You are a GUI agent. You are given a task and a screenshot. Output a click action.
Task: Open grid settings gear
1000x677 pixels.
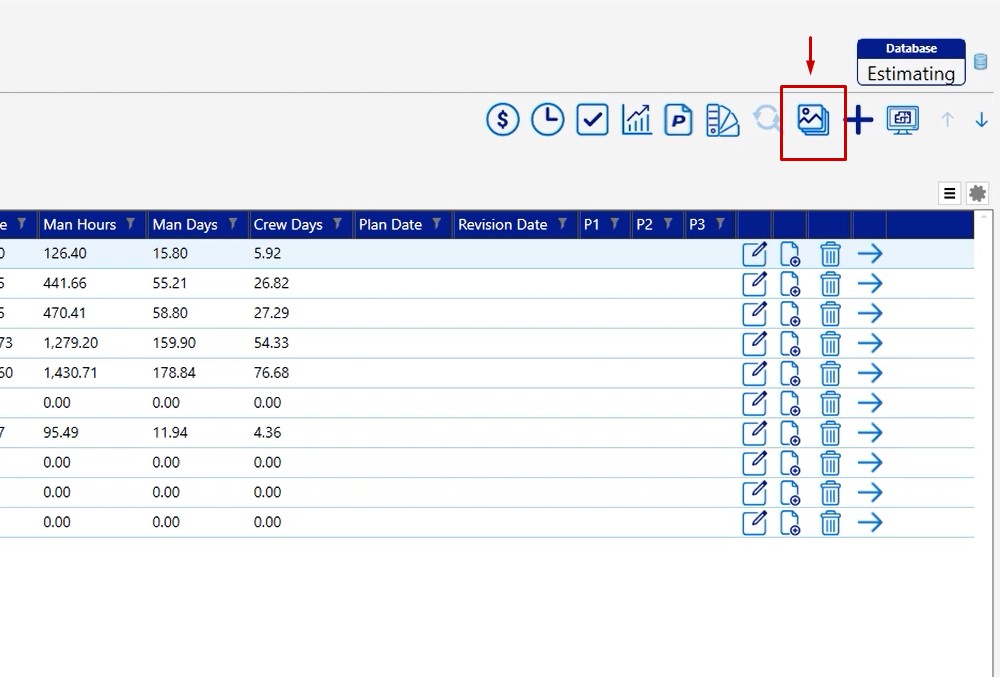point(977,193)
